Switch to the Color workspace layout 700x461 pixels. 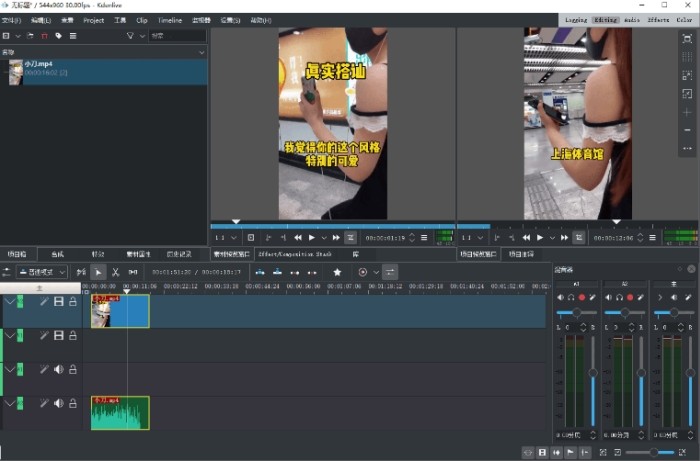click(x=685, y=19)
